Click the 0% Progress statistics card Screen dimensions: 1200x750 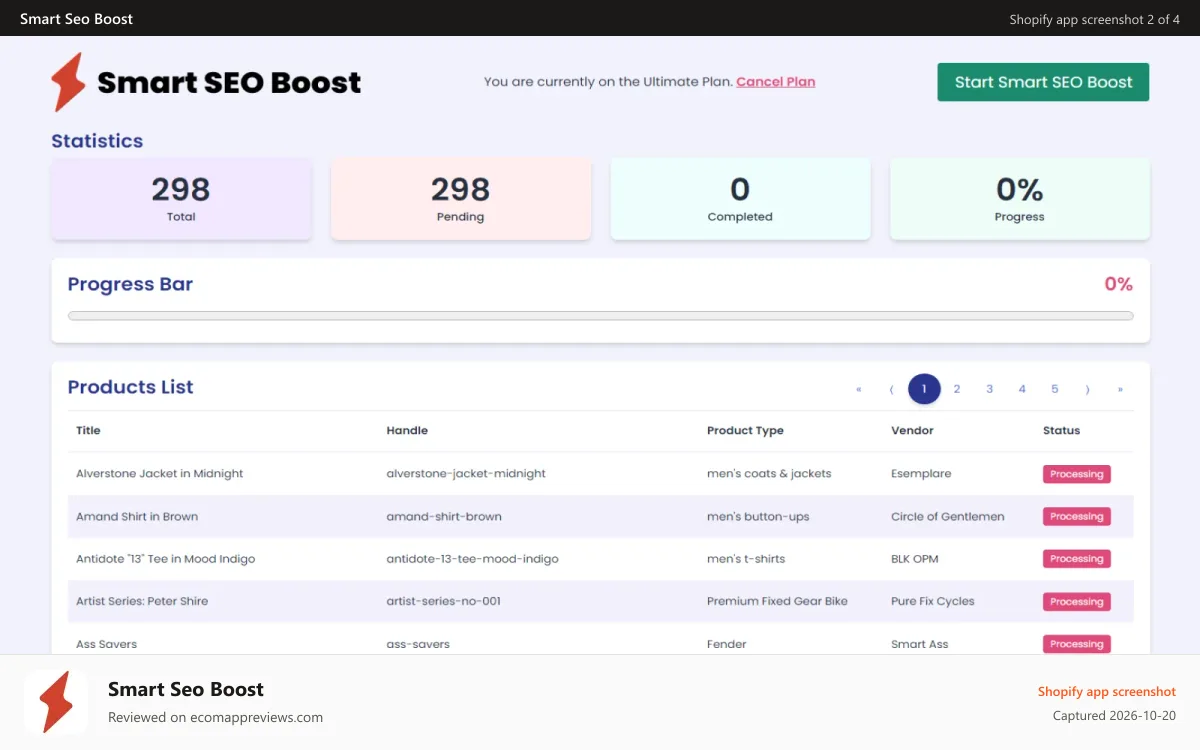point(1020,199)
